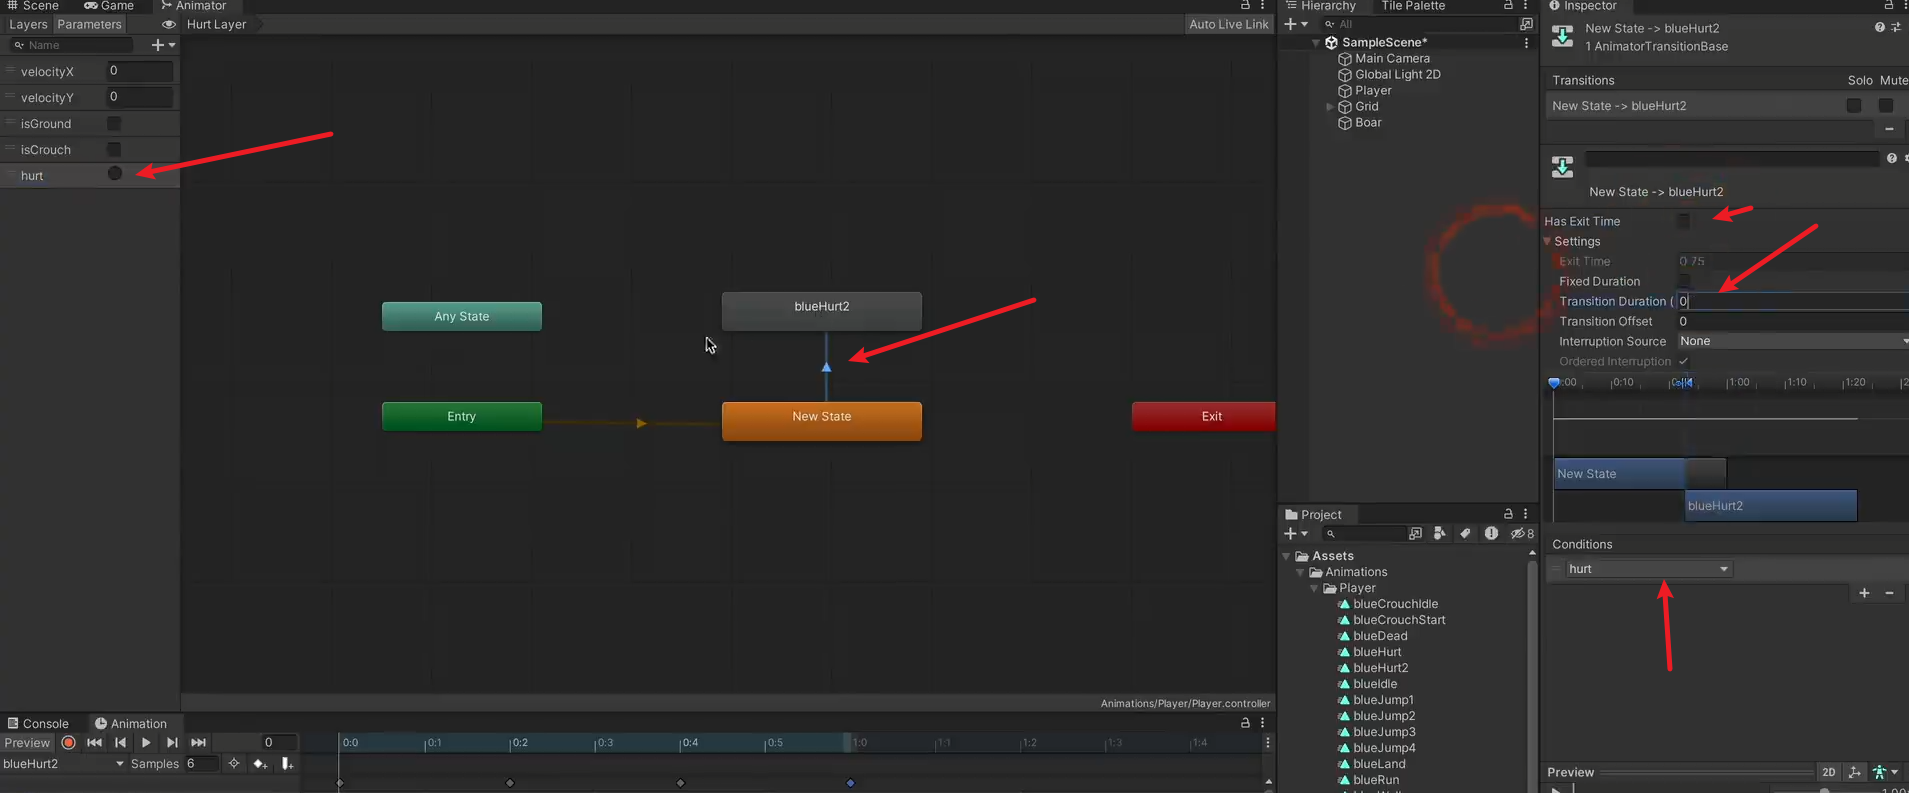This screenshot has width=1909, height=793.
Task: Click Project search by import log icon
Action: (1491, 534)
